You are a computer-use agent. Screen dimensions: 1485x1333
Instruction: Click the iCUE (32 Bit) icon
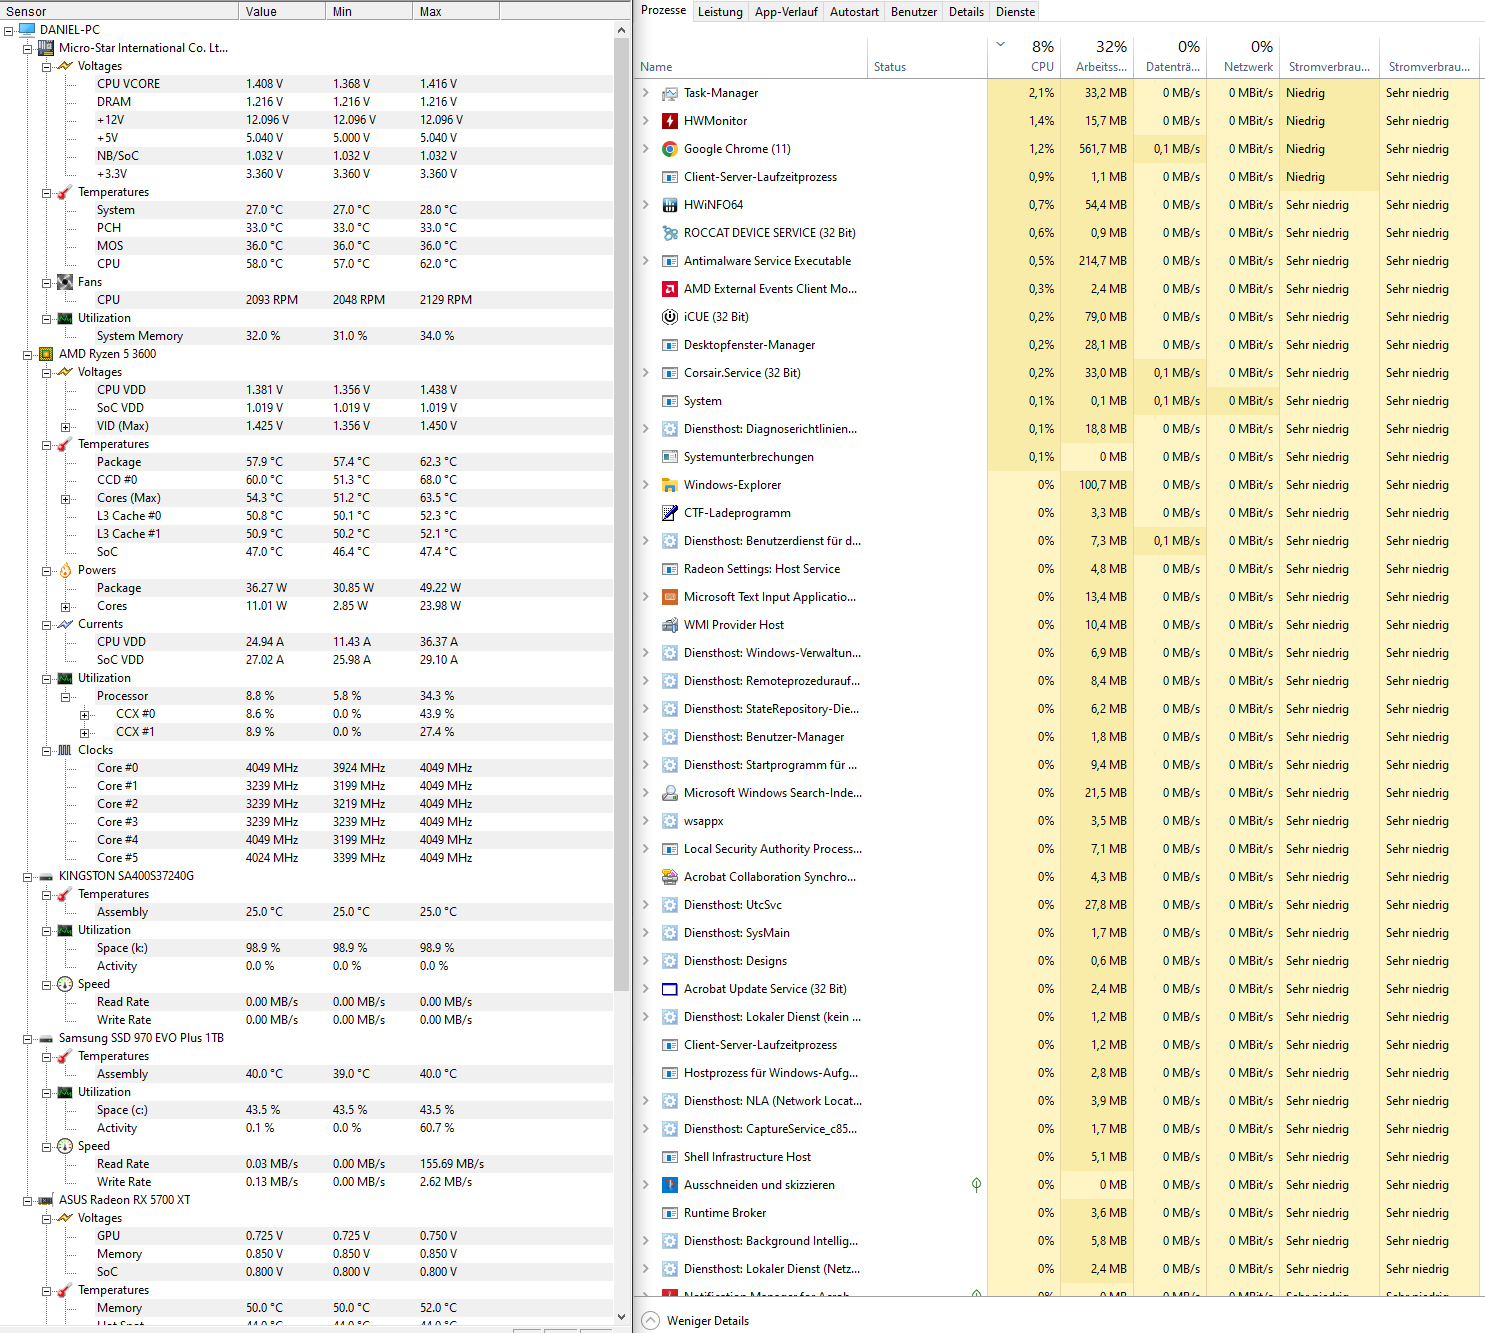pyautogui.click(x=670, y=317)
